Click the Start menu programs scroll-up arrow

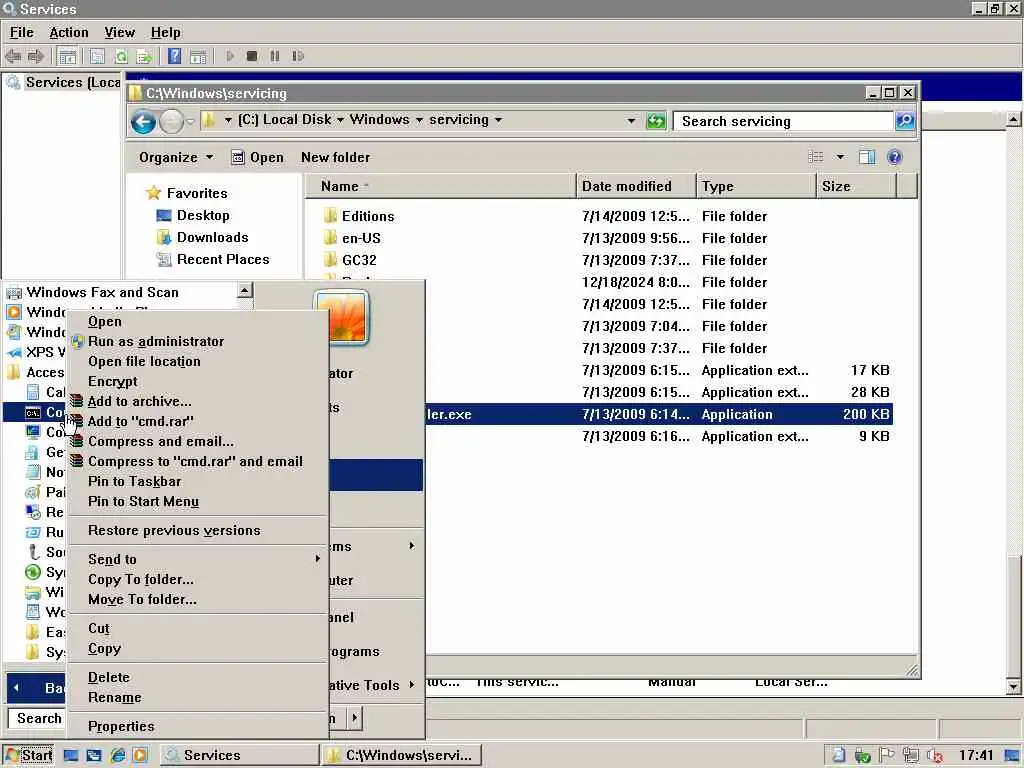[x=244, y=290]
